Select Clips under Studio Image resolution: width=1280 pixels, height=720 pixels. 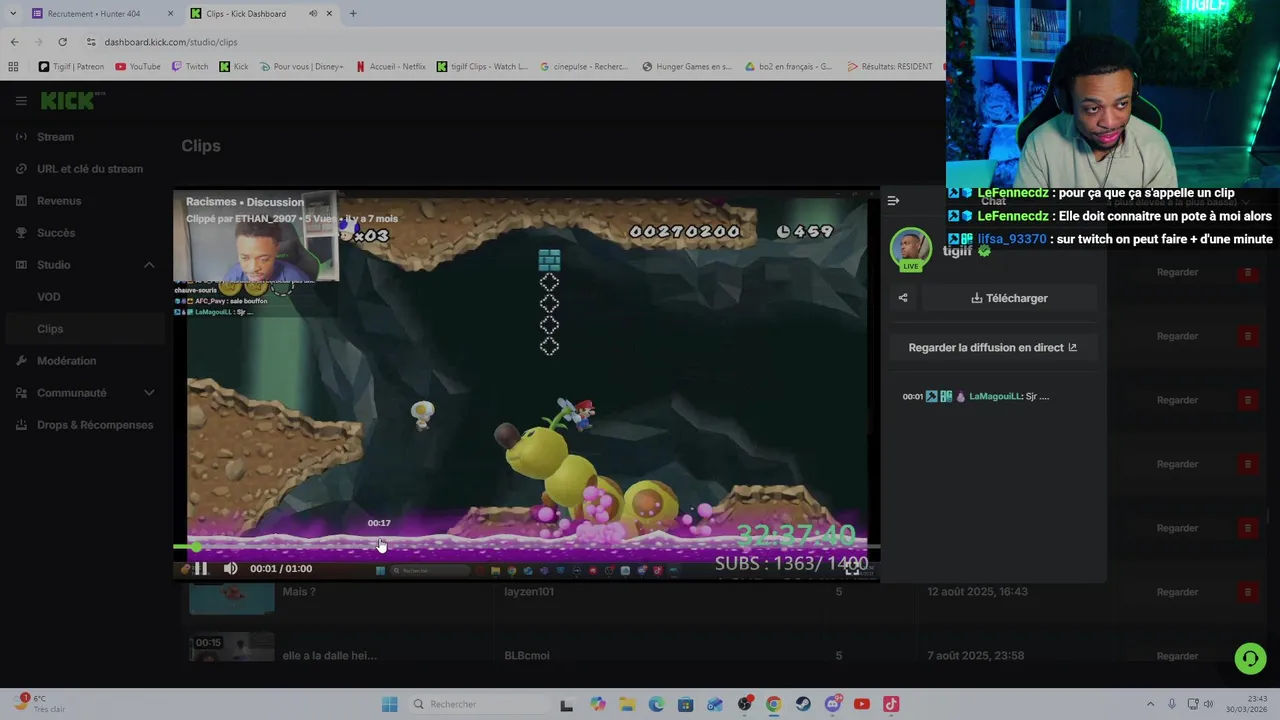coord(83,329)
